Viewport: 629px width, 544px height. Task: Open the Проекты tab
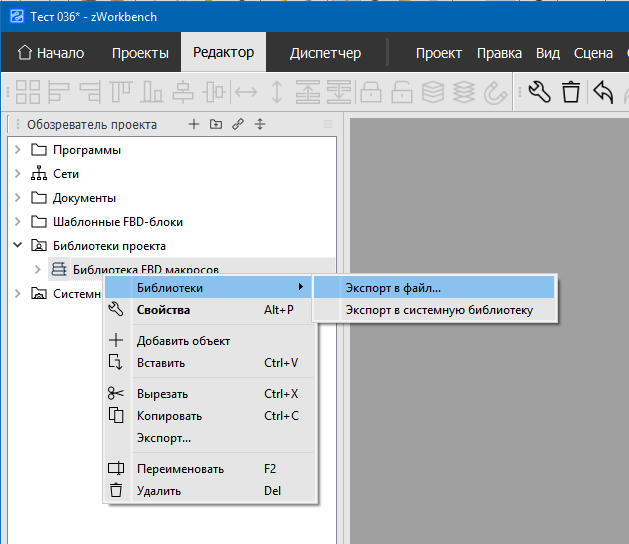140,53
